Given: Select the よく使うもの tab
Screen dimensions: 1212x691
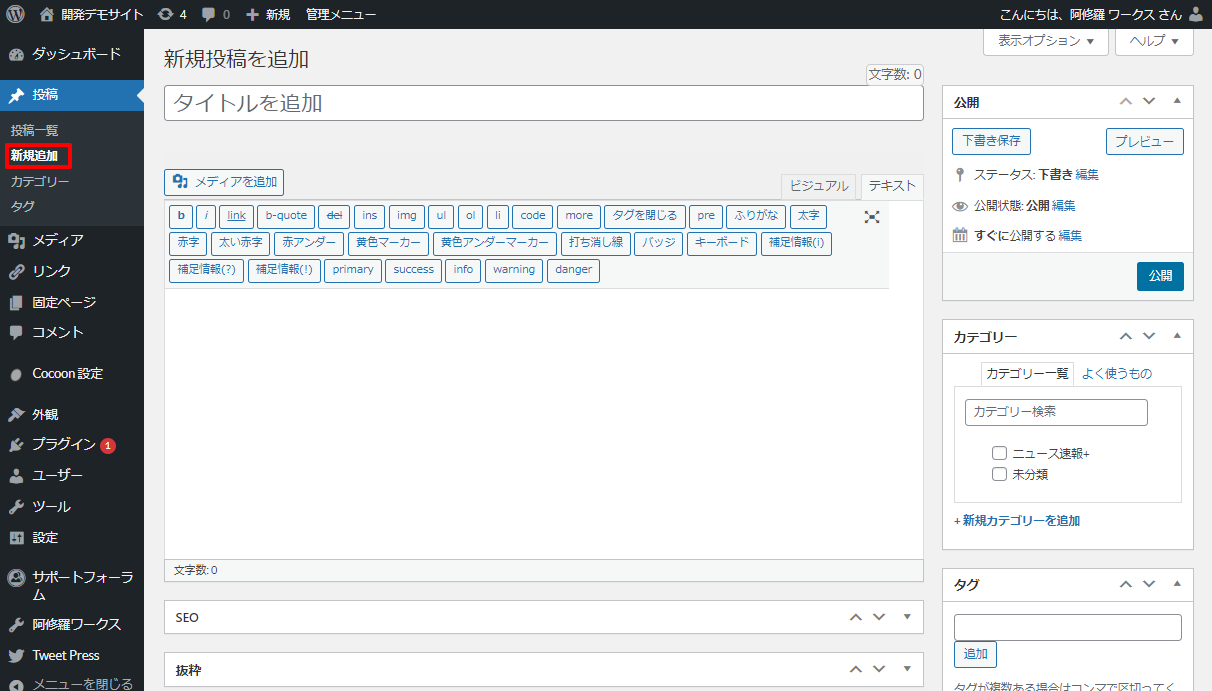Looking at the screenshot, I should [x=1116, y=374].
